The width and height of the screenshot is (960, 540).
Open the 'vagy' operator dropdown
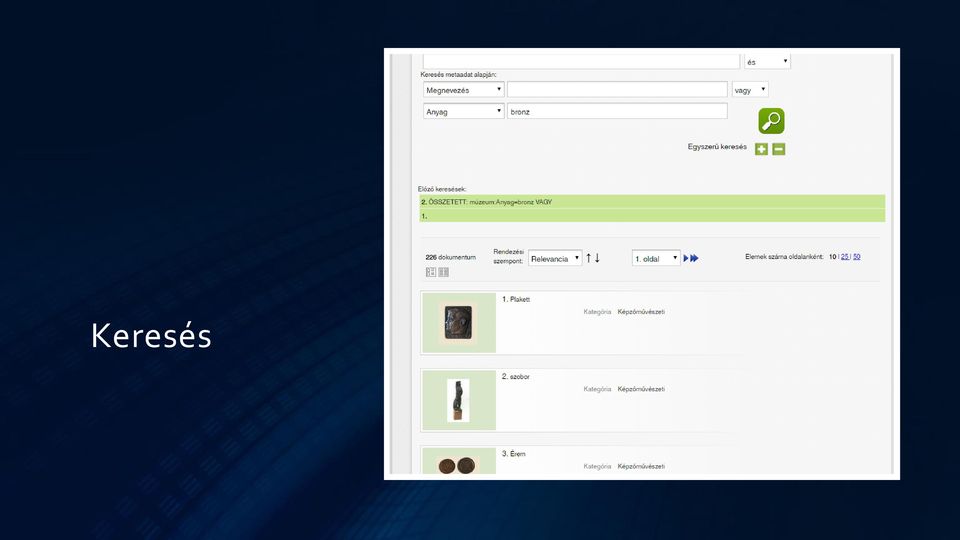pos(750,89)
